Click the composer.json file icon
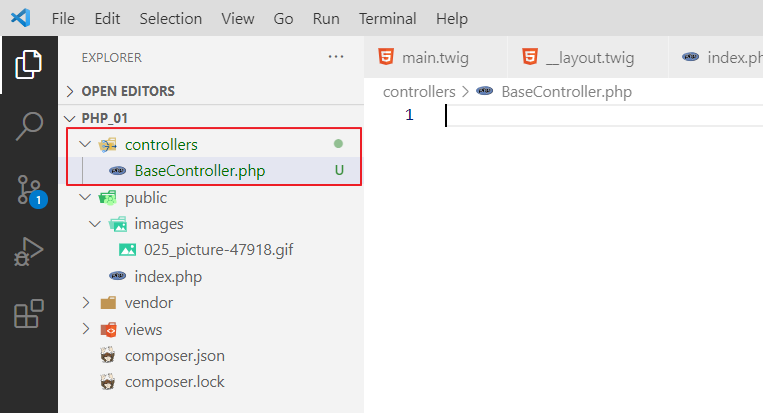763x413 pixels. pos(108,355)
